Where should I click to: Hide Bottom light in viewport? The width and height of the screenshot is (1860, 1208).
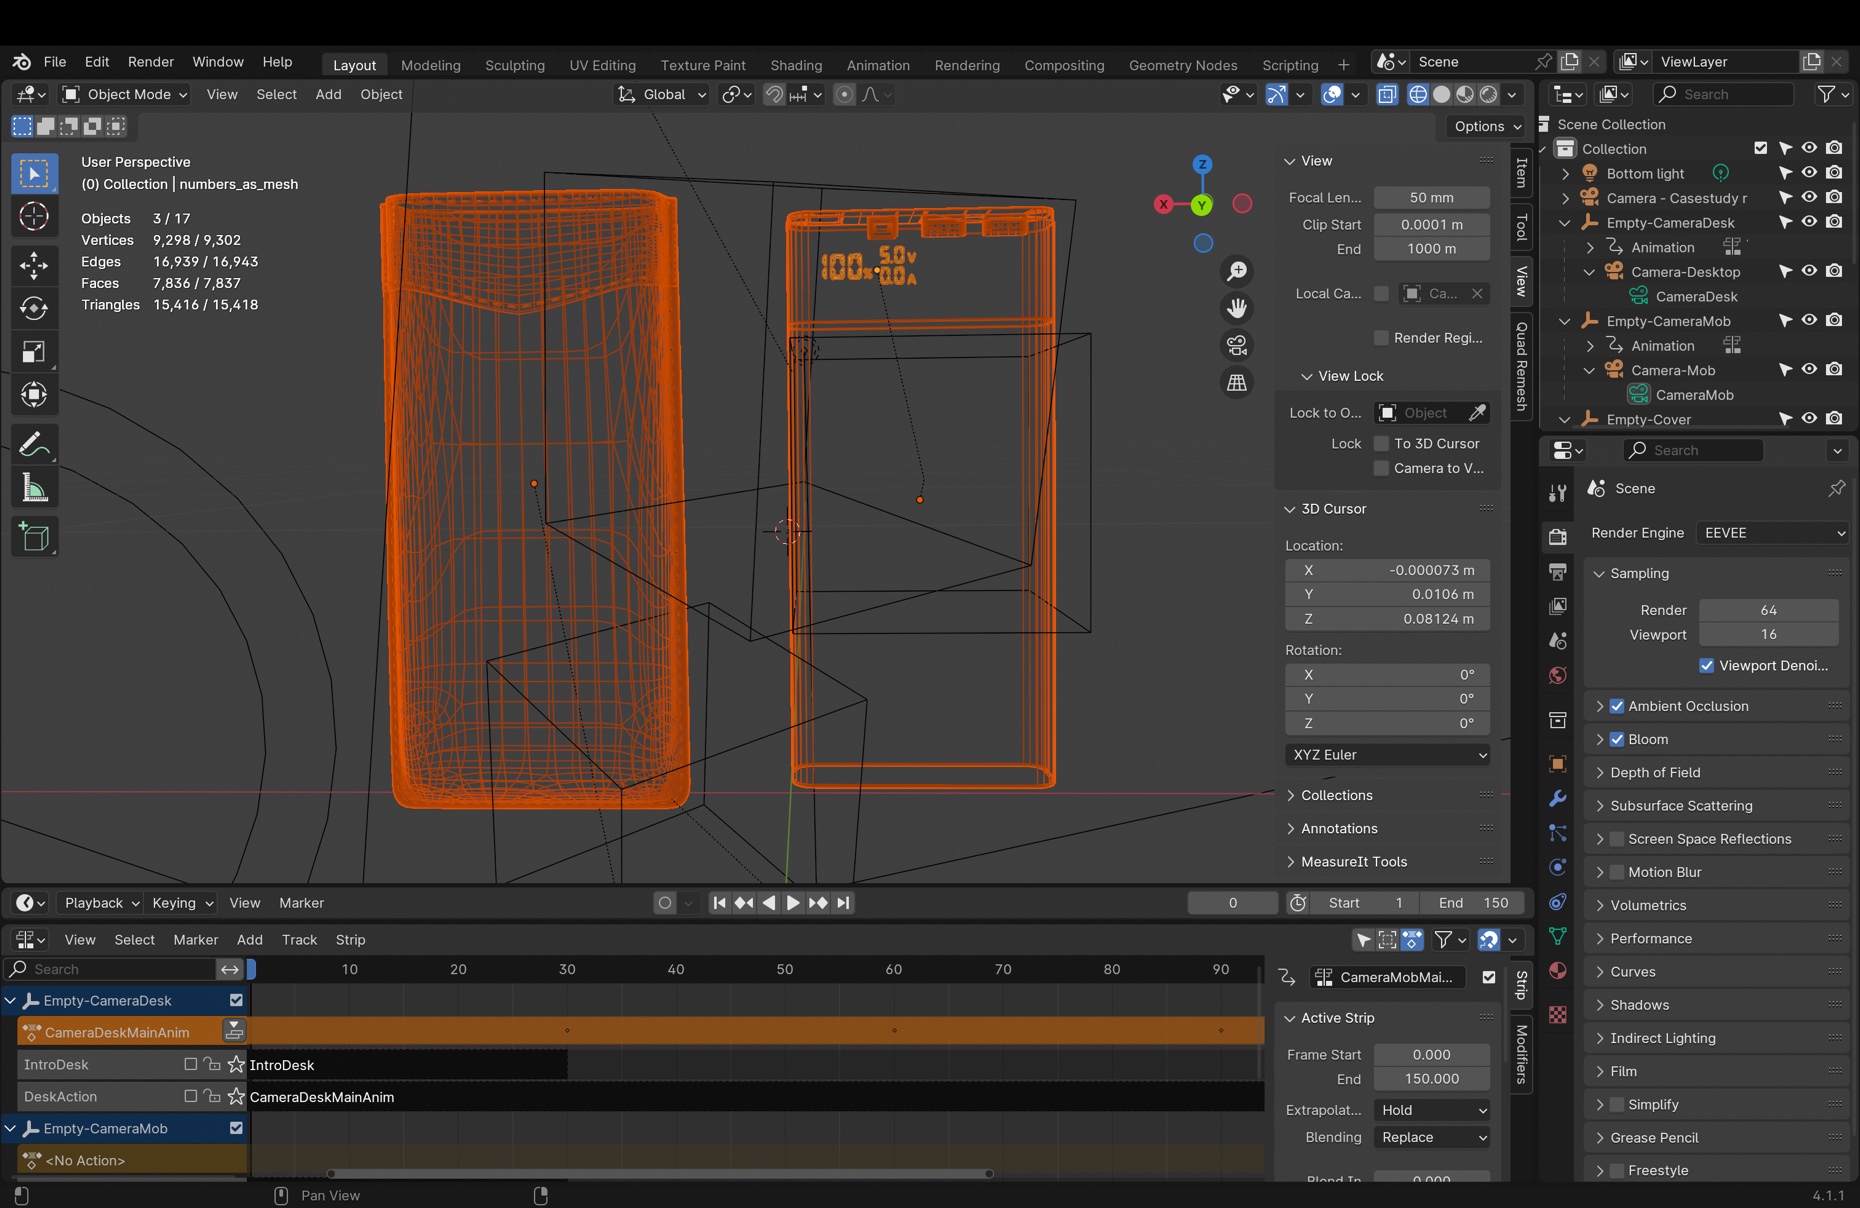(x=1809, y=173)
